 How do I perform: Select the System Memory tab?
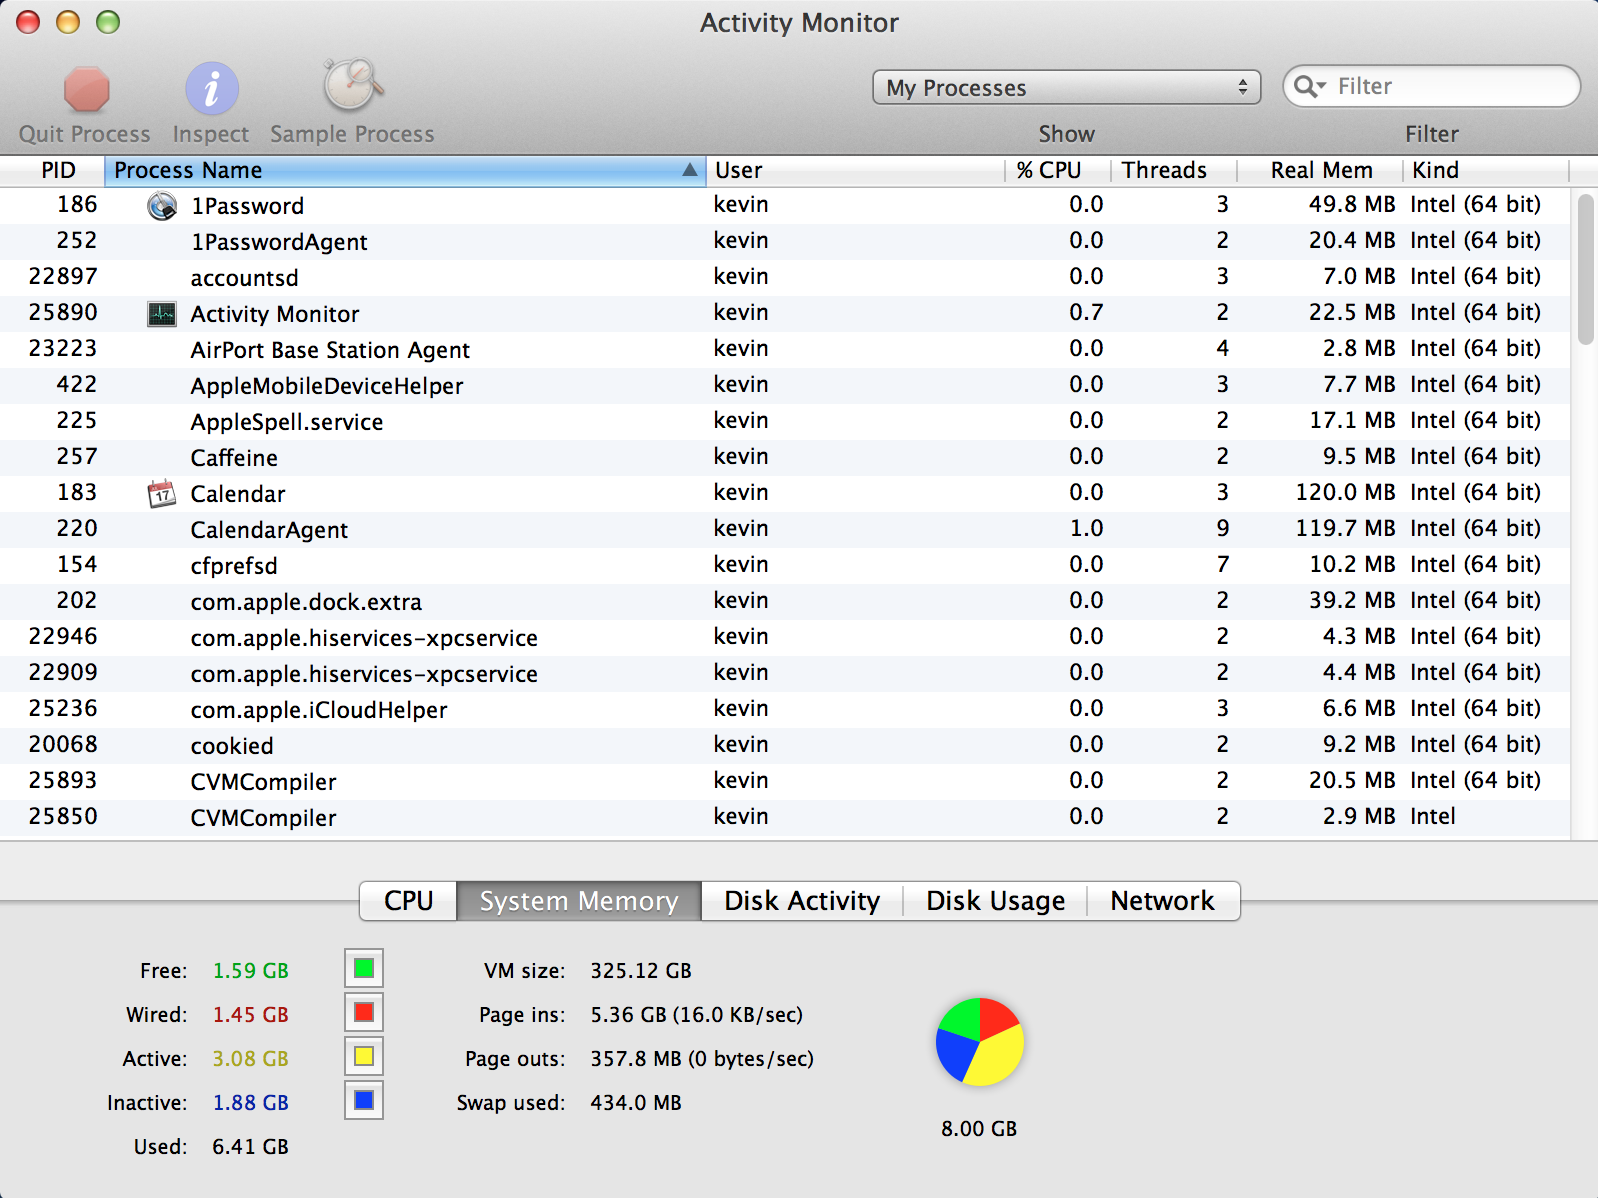click(579, 901)
